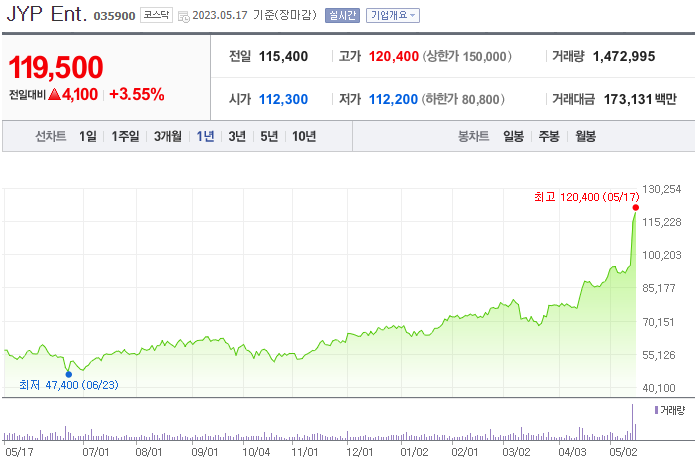Click the stock code 035900
Image resolution: width=695 pixels, height=463 pixels.
tap(114, 16)
